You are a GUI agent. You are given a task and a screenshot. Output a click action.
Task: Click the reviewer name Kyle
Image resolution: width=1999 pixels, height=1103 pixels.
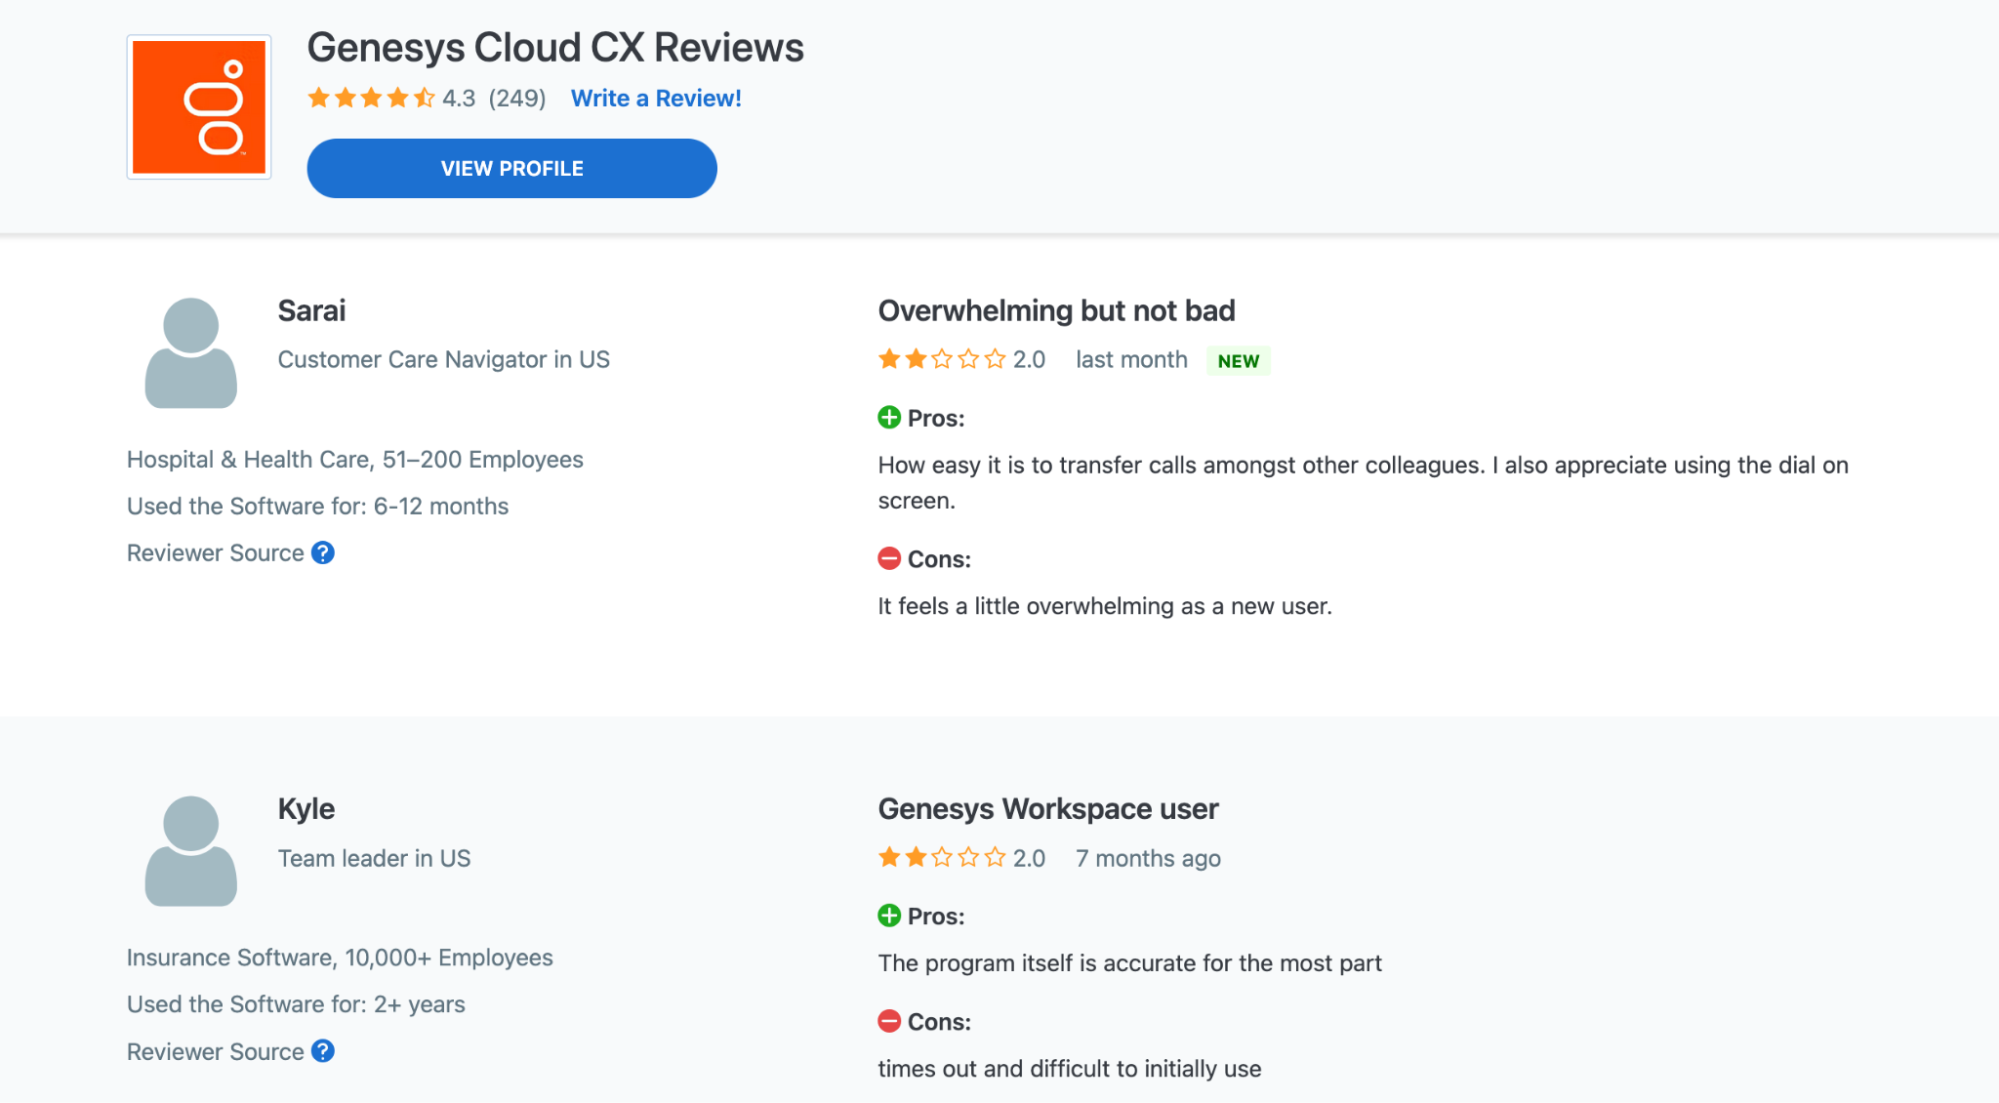[x=306, y=808]
